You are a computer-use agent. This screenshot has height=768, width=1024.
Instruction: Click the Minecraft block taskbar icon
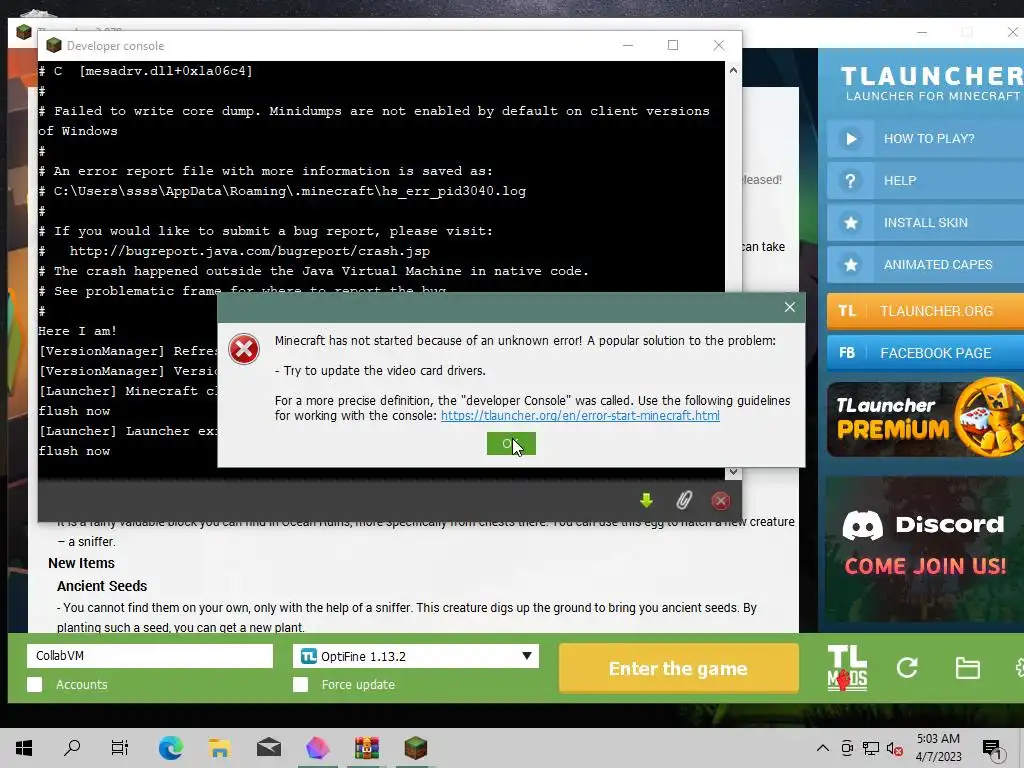pyautogui.click(x=415, y=748)
